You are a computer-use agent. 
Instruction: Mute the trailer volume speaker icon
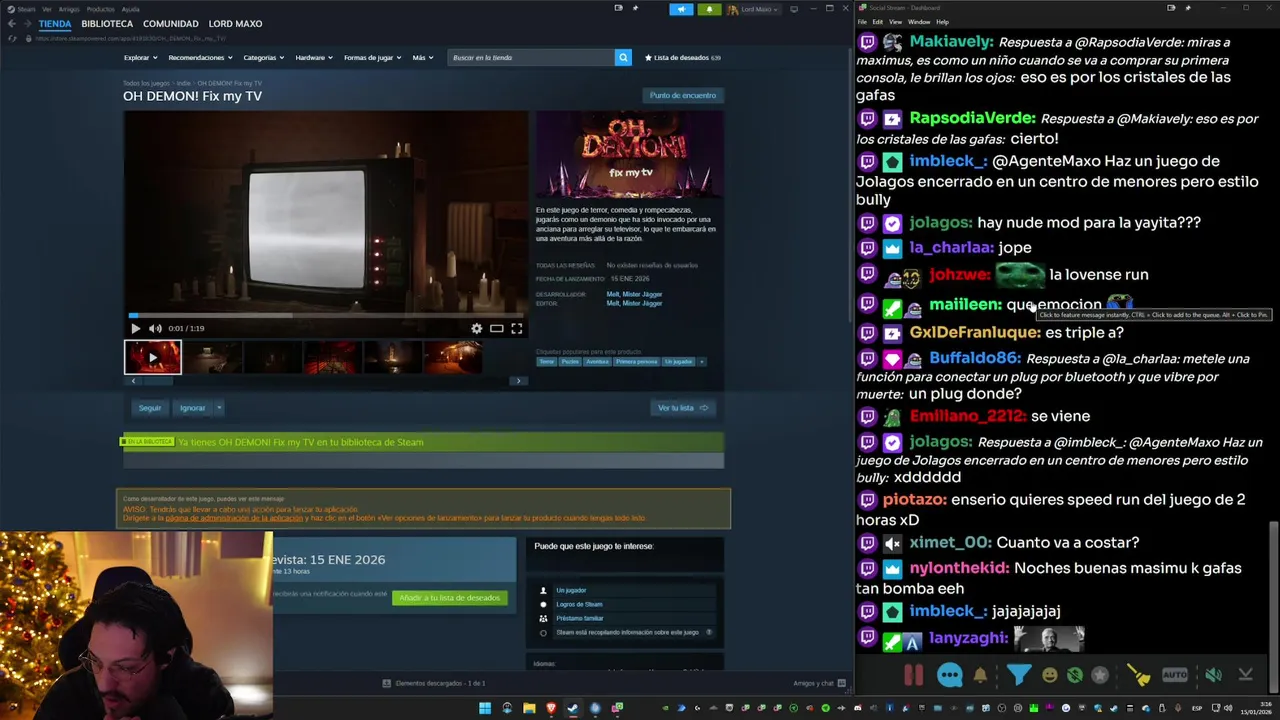[x=155, y=328]
